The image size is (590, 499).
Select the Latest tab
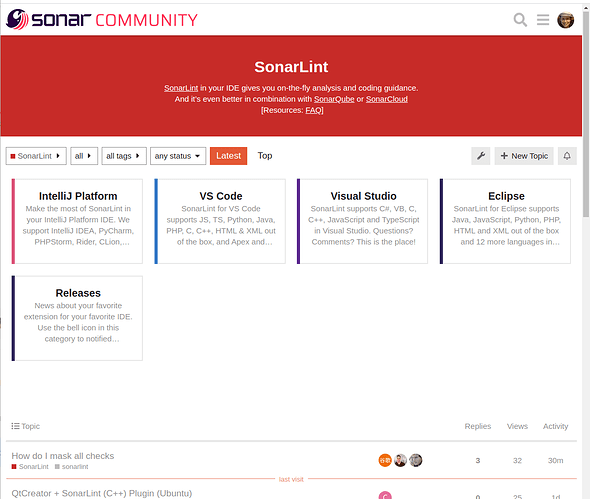click(x=228, y=156)
